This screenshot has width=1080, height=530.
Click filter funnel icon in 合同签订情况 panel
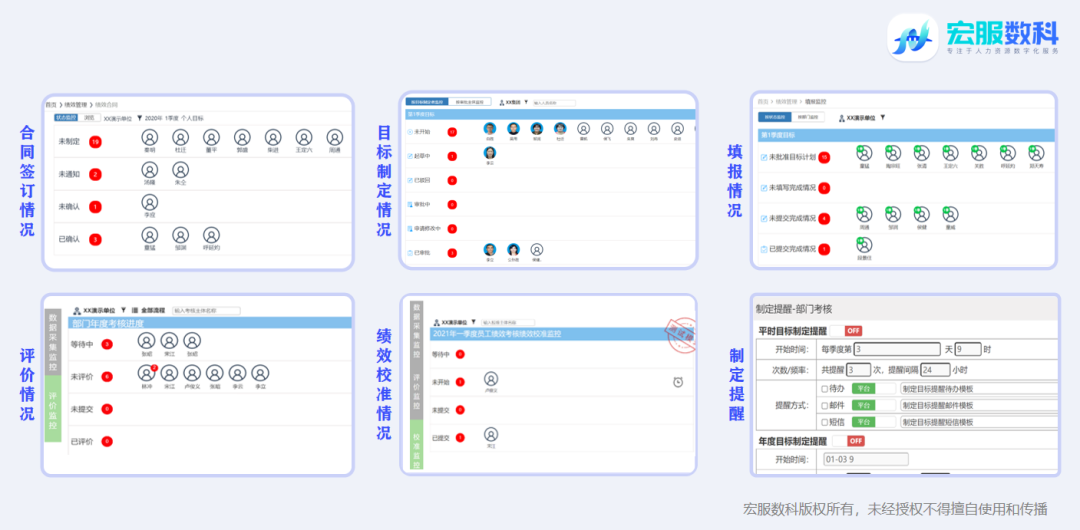pos(140,118)
